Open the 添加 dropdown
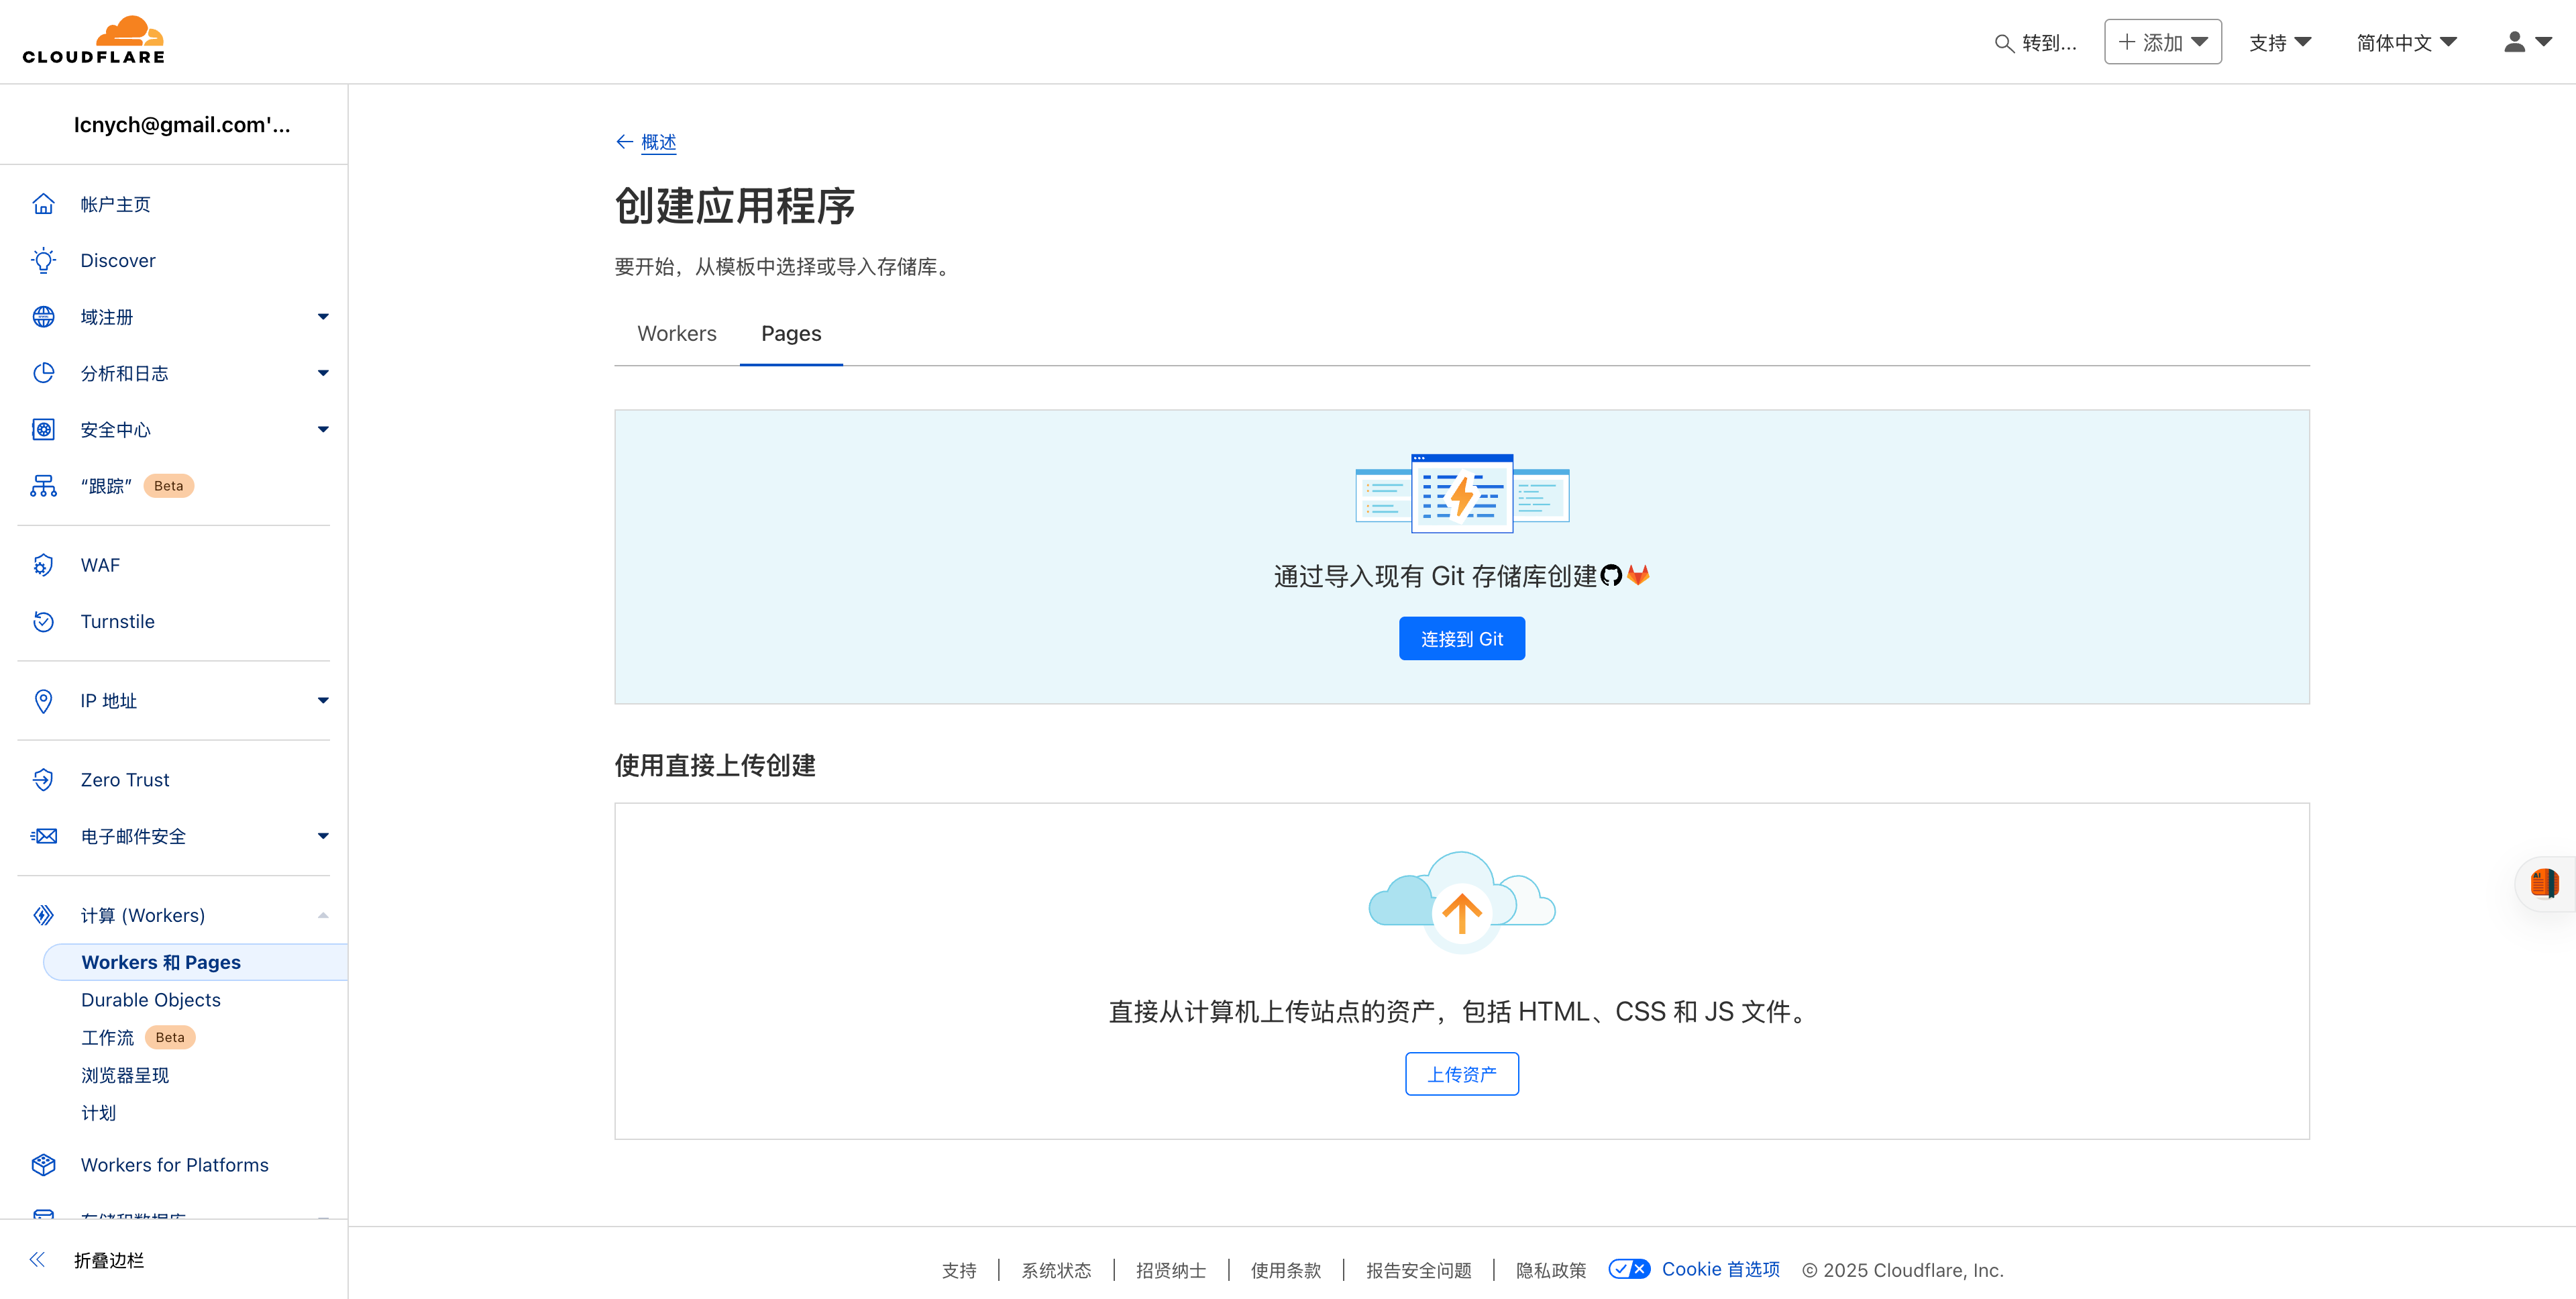This screenshot has width=2576, height=1299. click(2162, 42)
